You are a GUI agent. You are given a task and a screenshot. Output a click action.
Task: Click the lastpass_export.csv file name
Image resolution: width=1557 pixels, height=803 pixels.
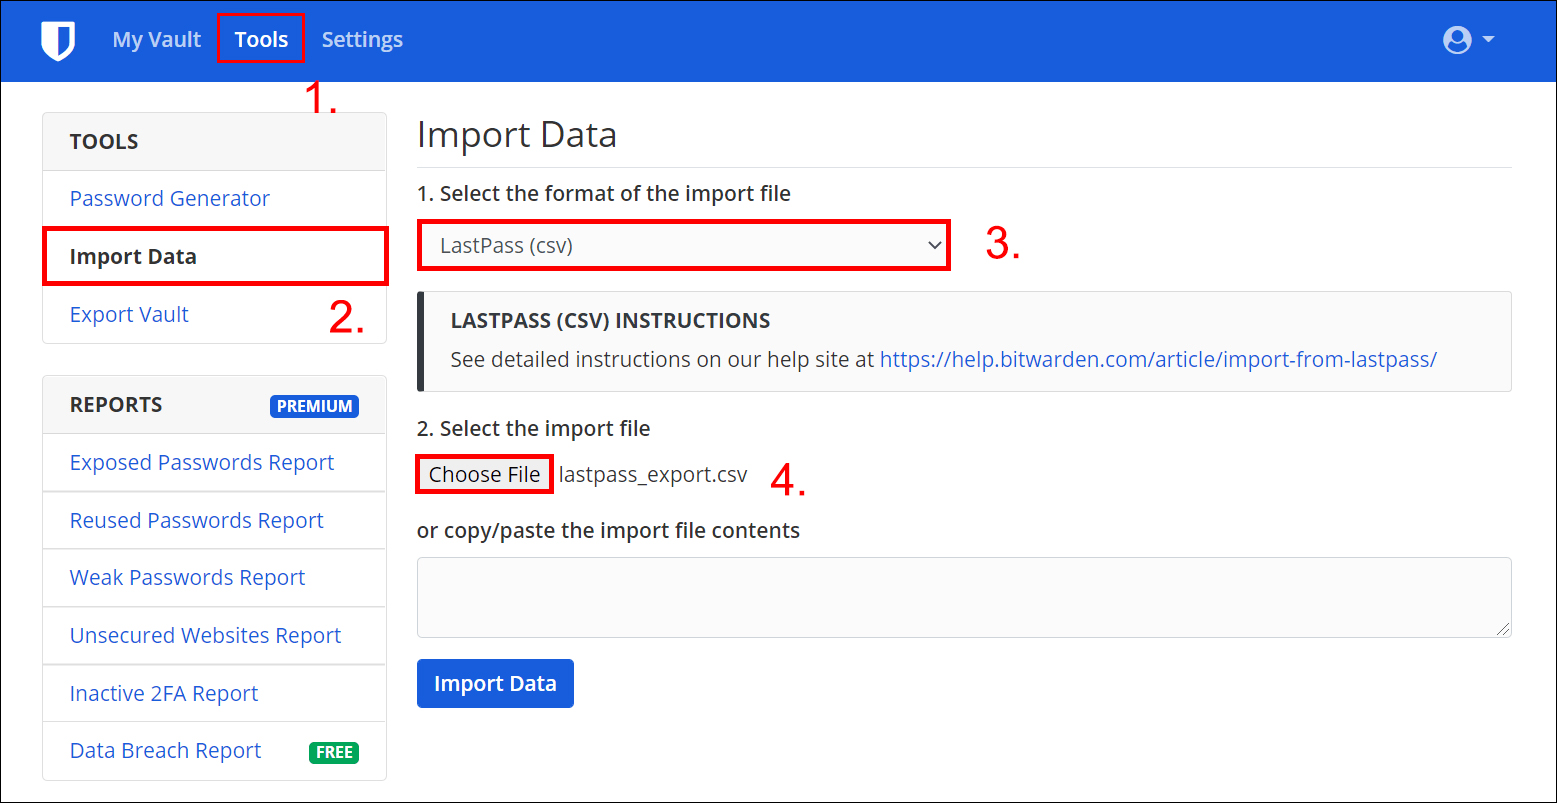click(653, 474)
